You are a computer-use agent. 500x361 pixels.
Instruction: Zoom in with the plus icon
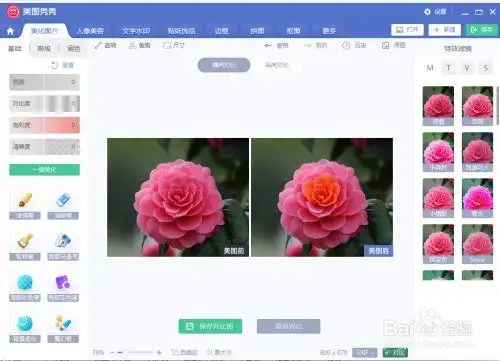tap(159, 352)
